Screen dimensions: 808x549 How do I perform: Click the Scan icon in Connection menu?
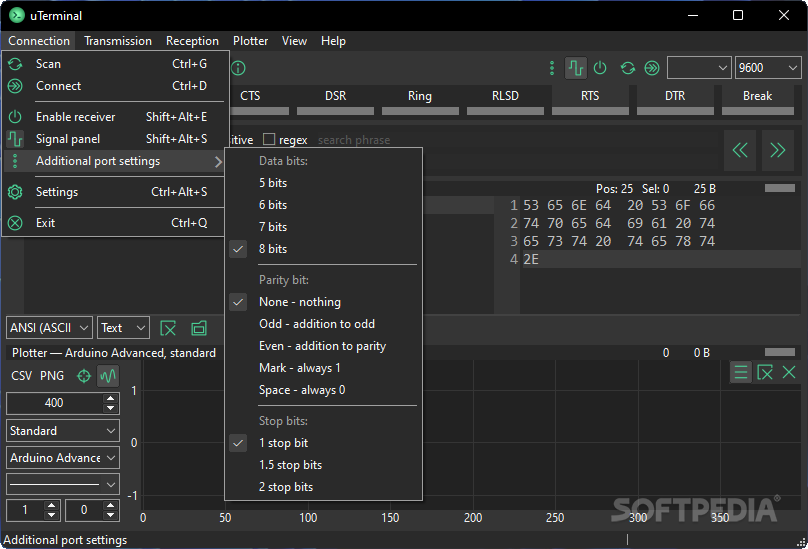click(15, 64)
